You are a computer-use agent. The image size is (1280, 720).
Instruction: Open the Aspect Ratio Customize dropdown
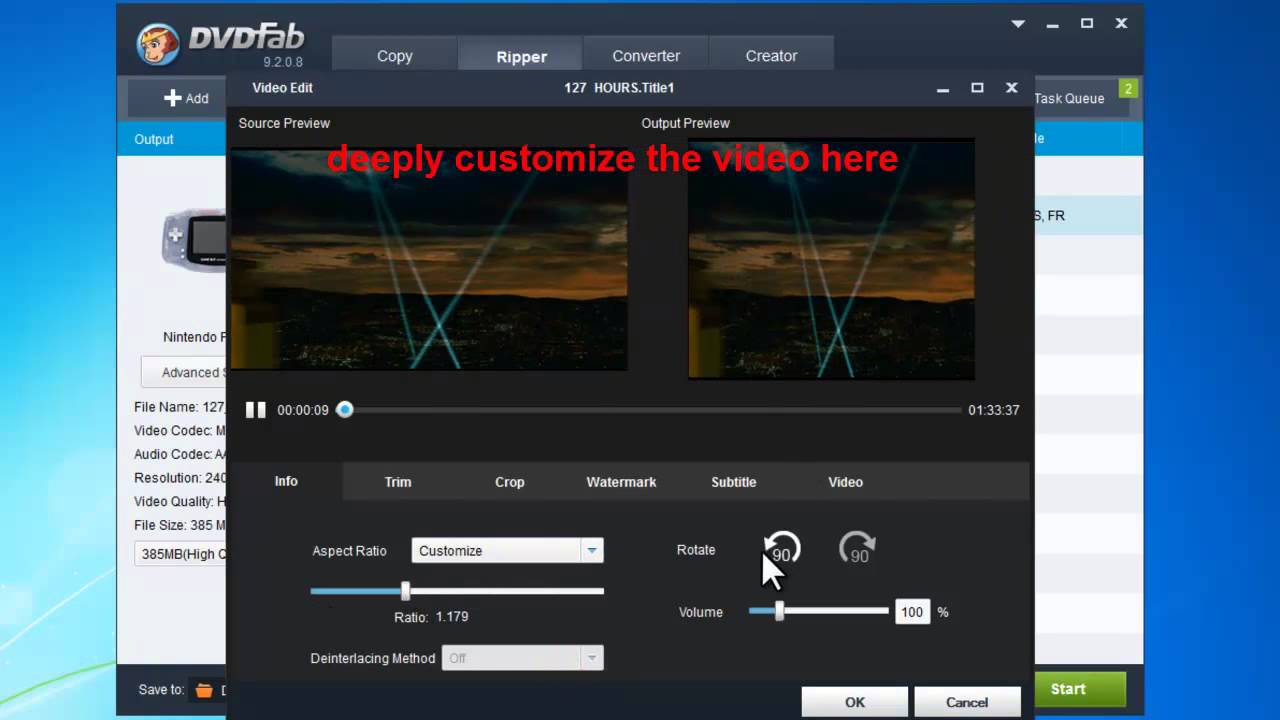pyautogui.click(x=507, y=551)
